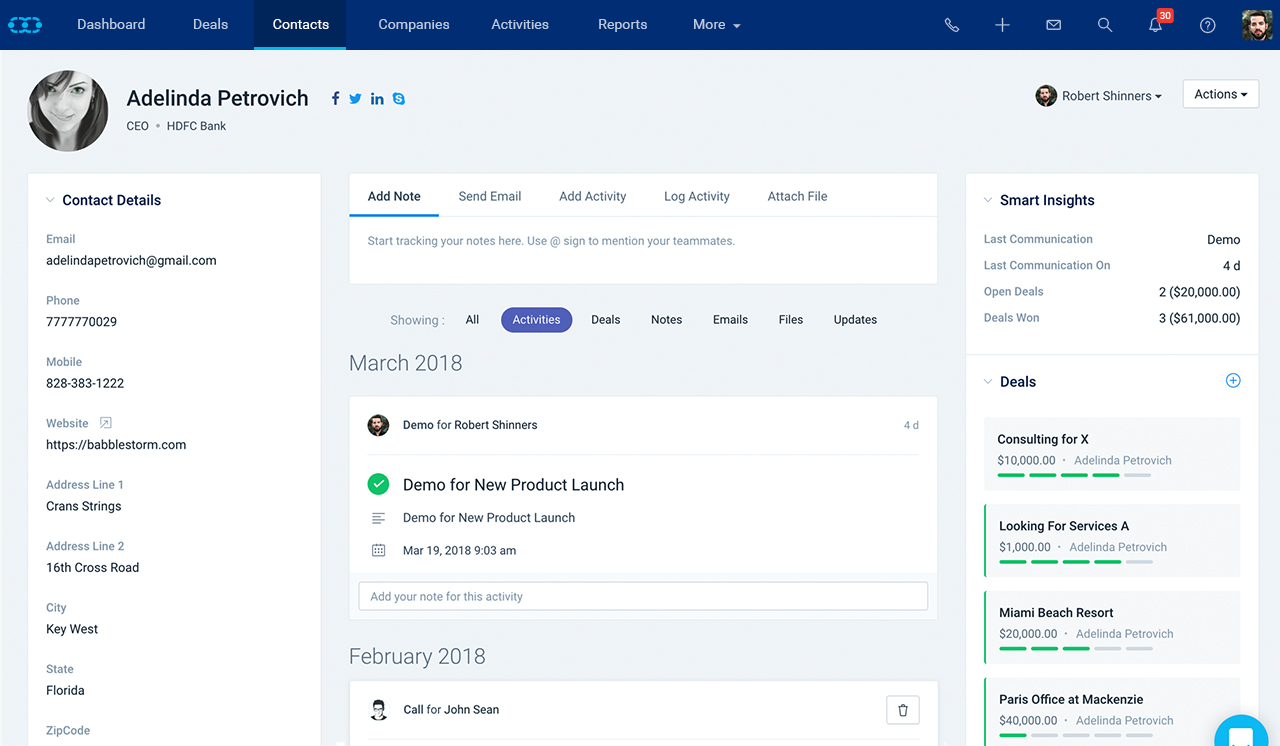Click the app logo in the top bar

(x=24, y=25)
